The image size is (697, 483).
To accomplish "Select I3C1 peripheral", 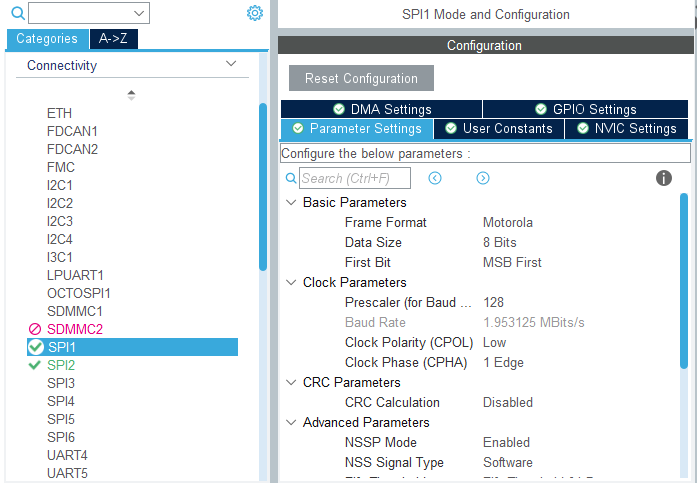I will [x=60, y=257].
